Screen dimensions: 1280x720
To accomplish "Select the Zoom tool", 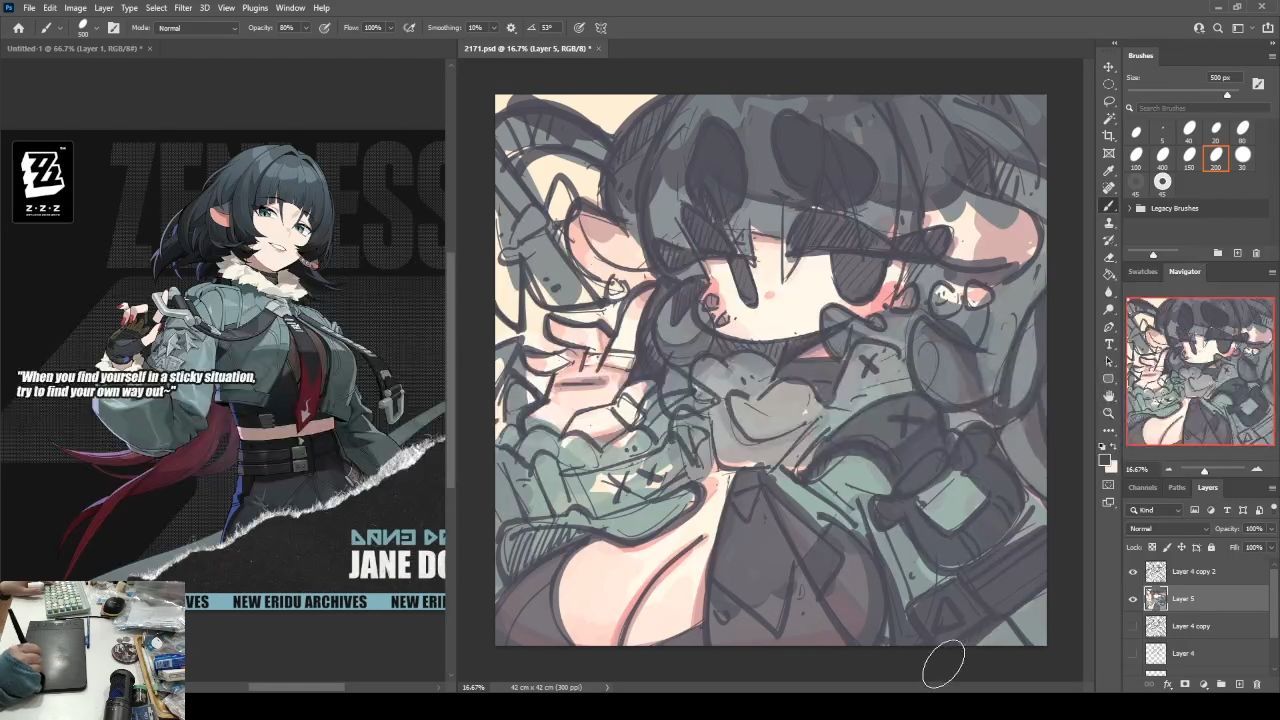I will tap(1109, 413).
